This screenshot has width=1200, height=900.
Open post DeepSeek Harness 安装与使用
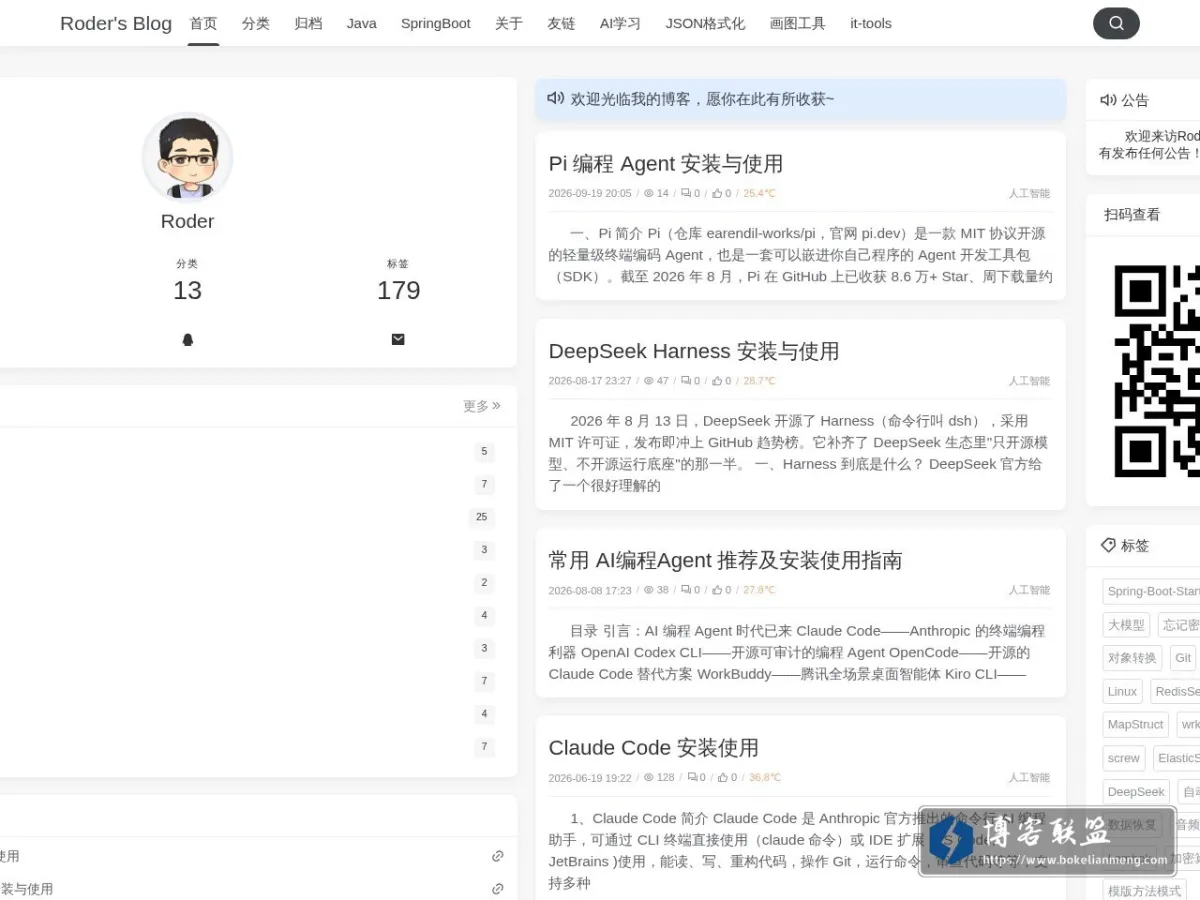pyautogui.click(x=694, y=351)
